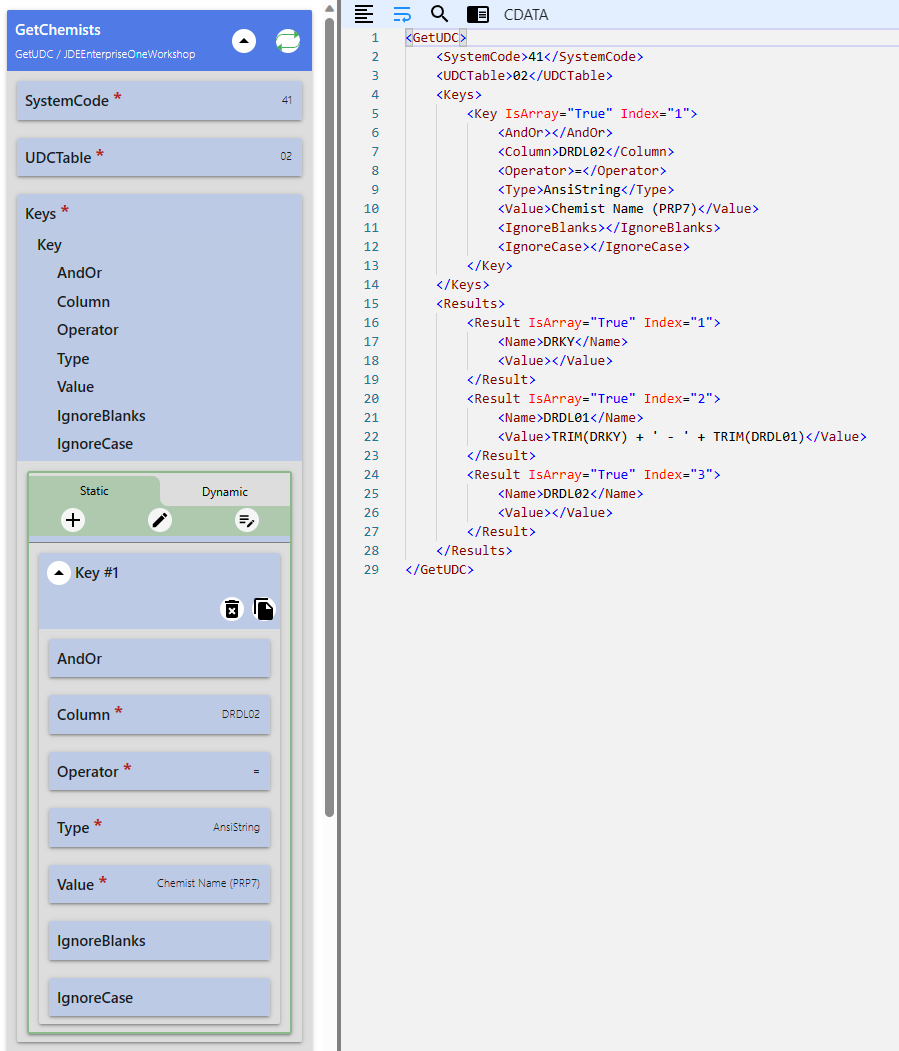Select the Key node under Keys
The image size is (899, 1051).
(49, 245)
